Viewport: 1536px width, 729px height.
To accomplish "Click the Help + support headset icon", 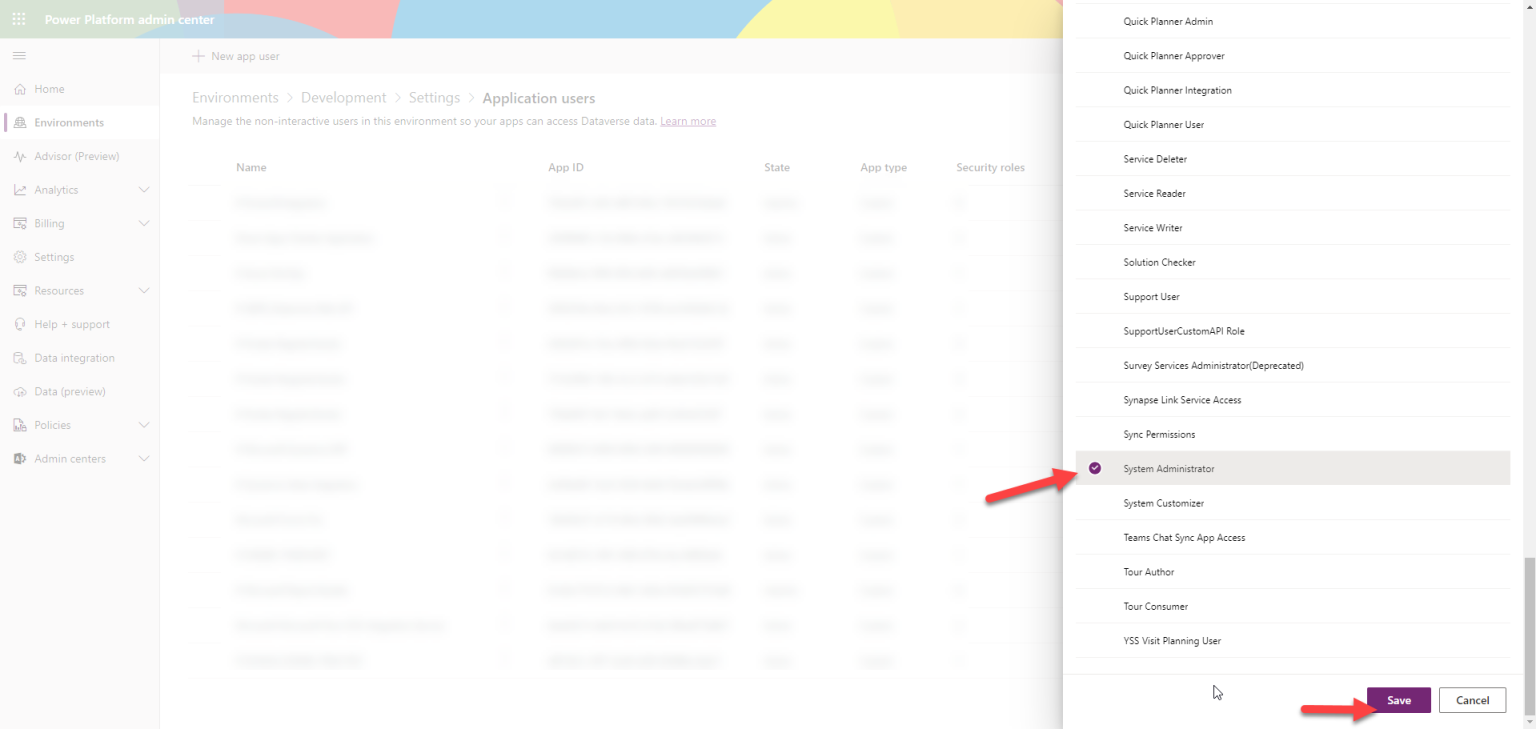I will point(20,324).
